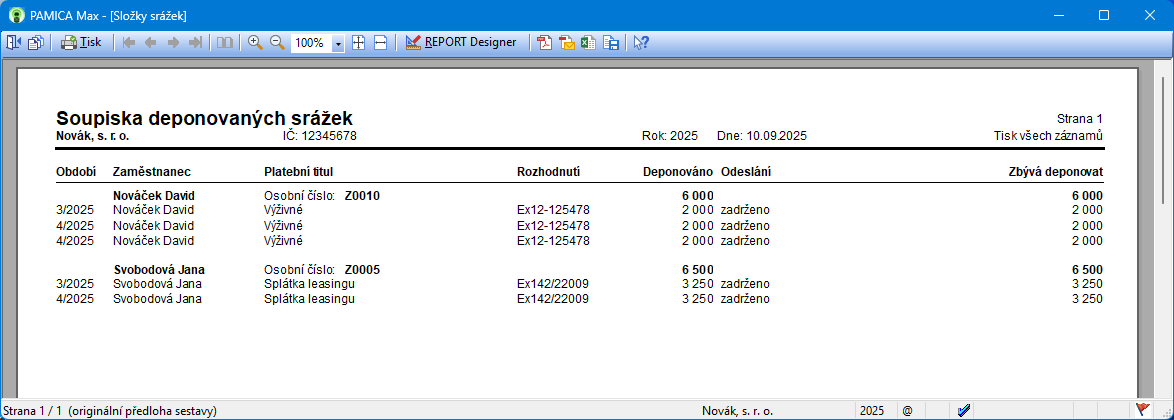Click the blue checkmark status icon
Viewport: 1174px width, 420px height.
pyautogui.click(x=963, y=409)
